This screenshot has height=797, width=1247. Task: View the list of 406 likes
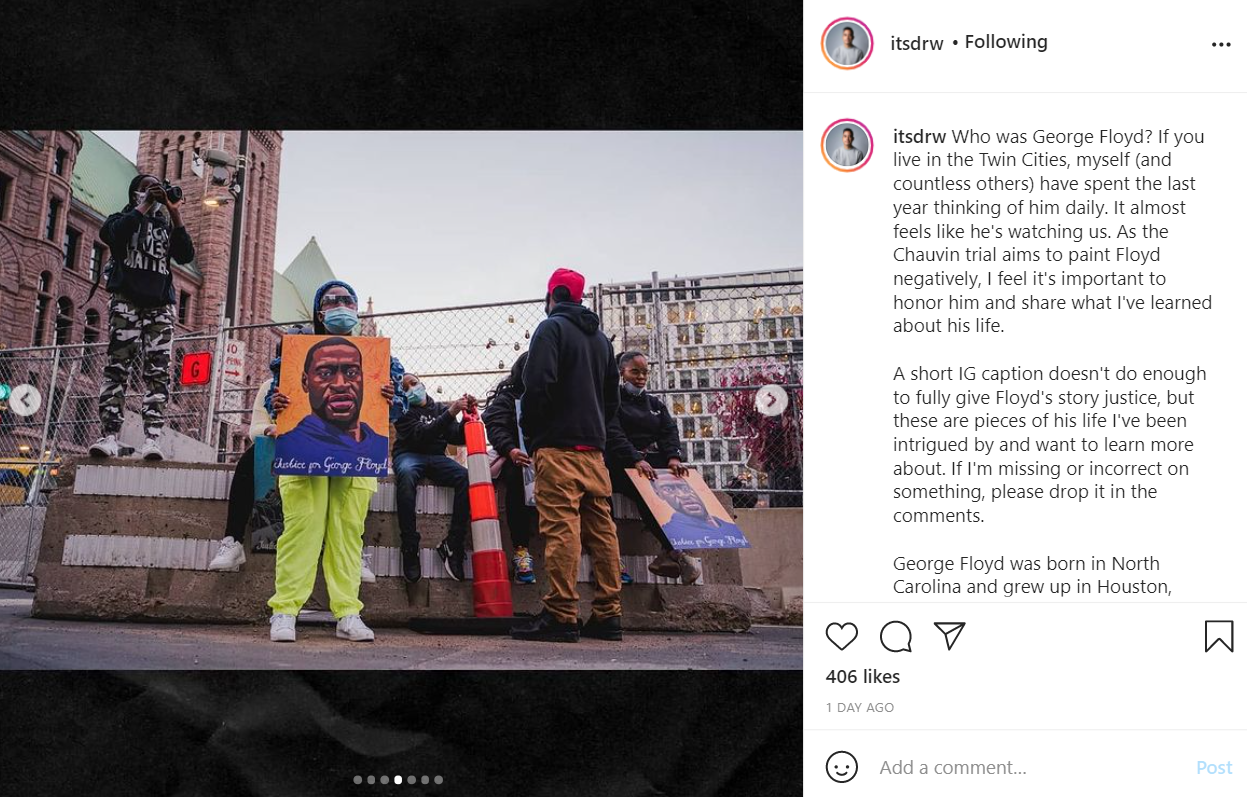coord(863,677)
